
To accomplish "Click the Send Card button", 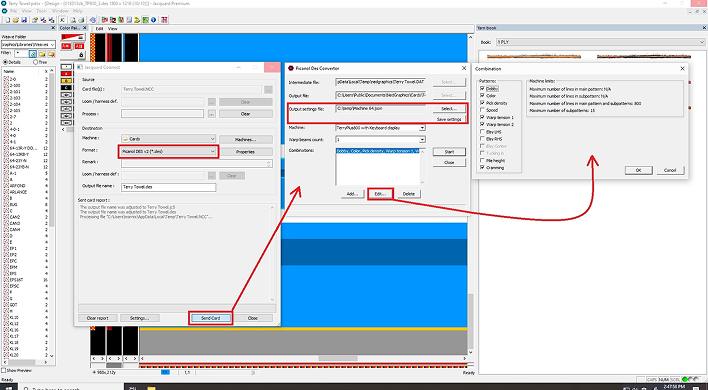I will coord(210,318).
